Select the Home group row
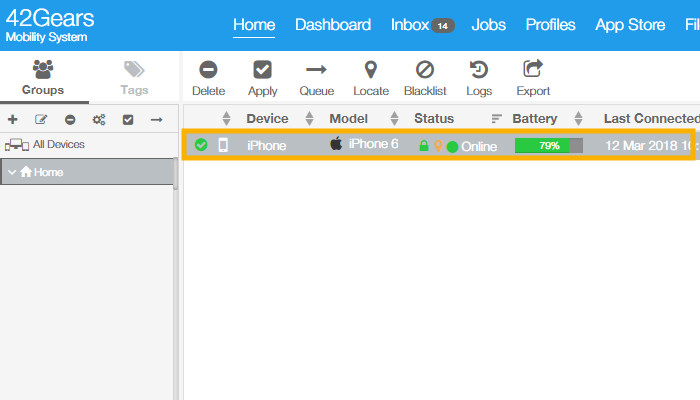 click(x=87, y=171)
